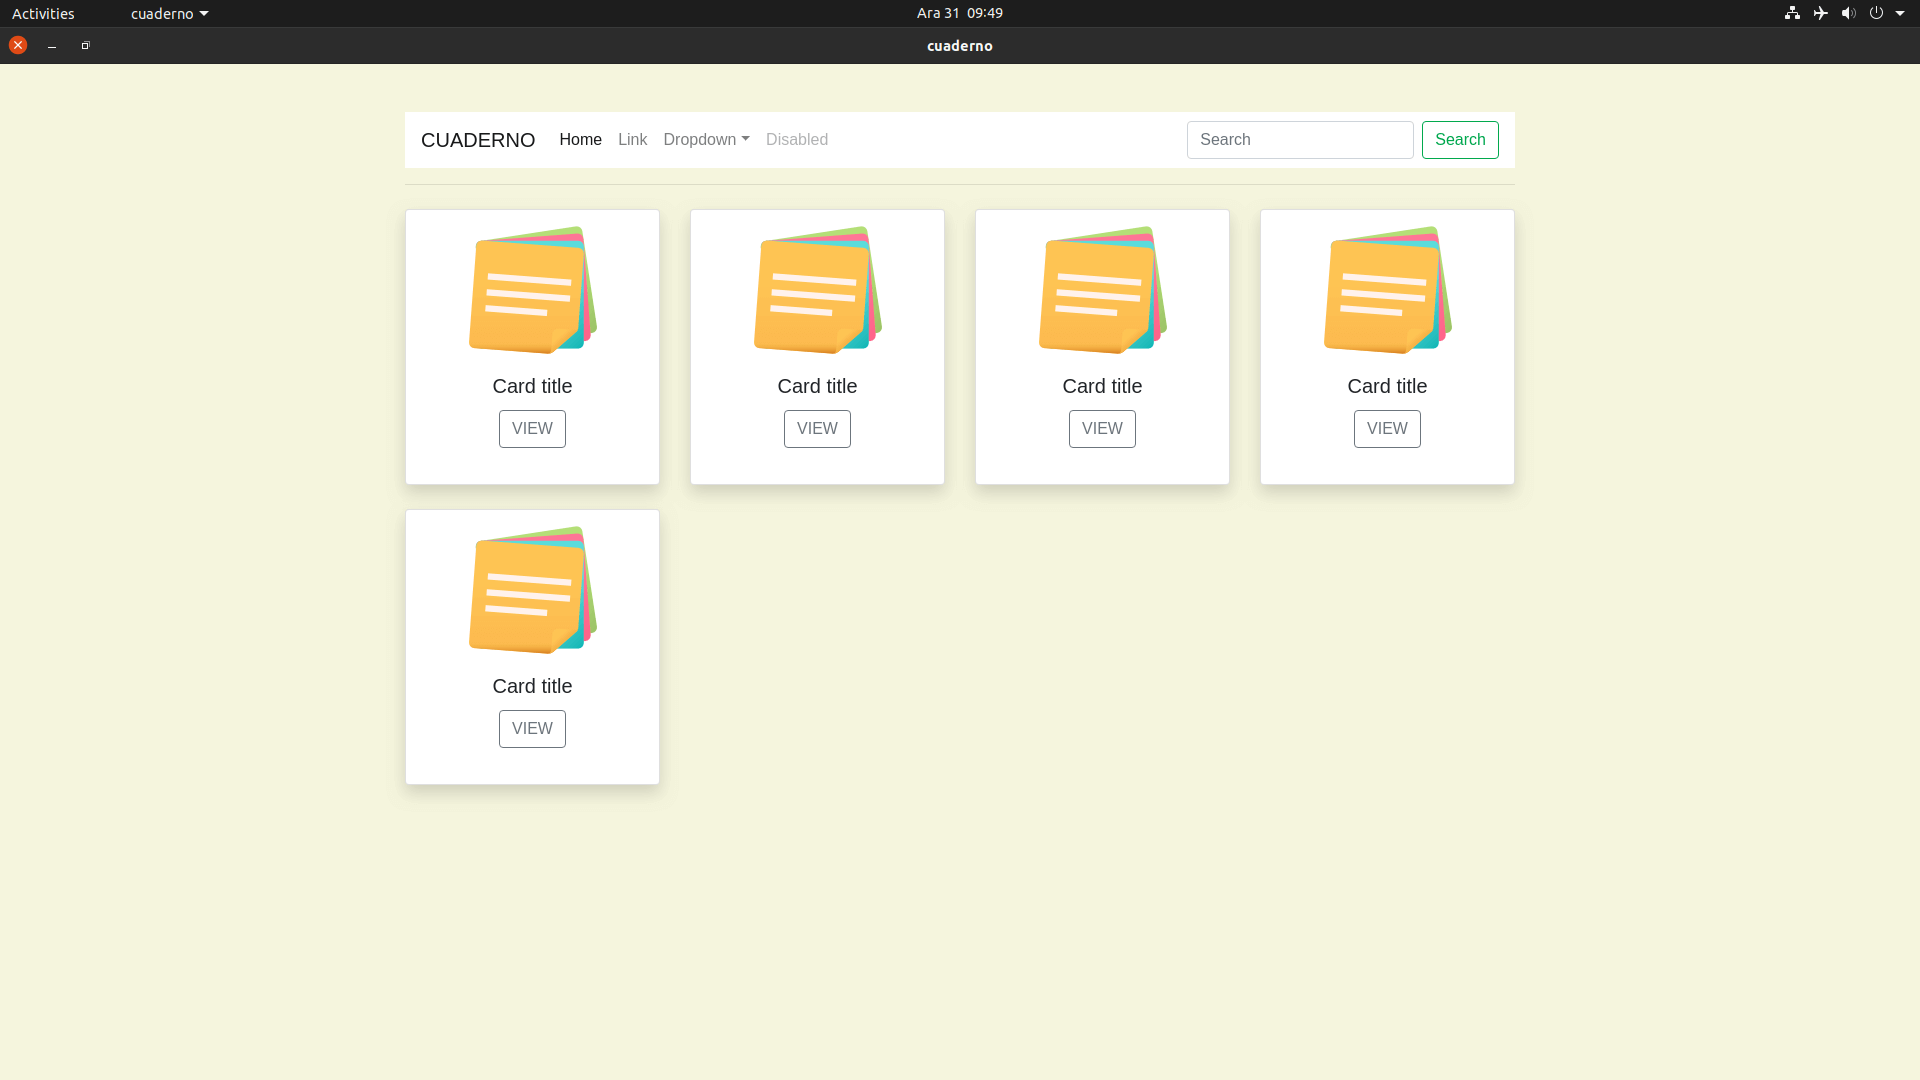Open the network status icon in top bar

coord(1792,13)
